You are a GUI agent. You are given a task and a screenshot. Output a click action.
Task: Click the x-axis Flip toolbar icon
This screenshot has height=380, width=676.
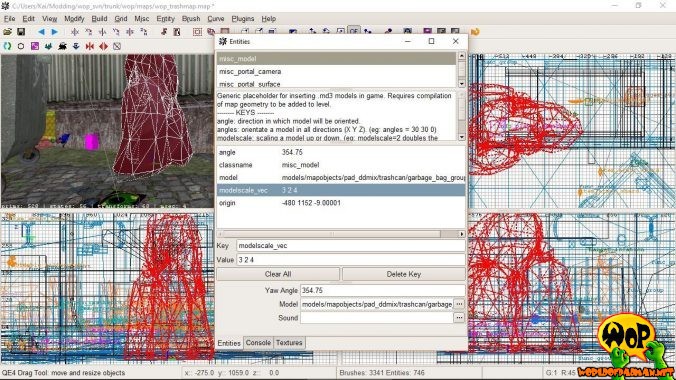[x=75, y=32]
